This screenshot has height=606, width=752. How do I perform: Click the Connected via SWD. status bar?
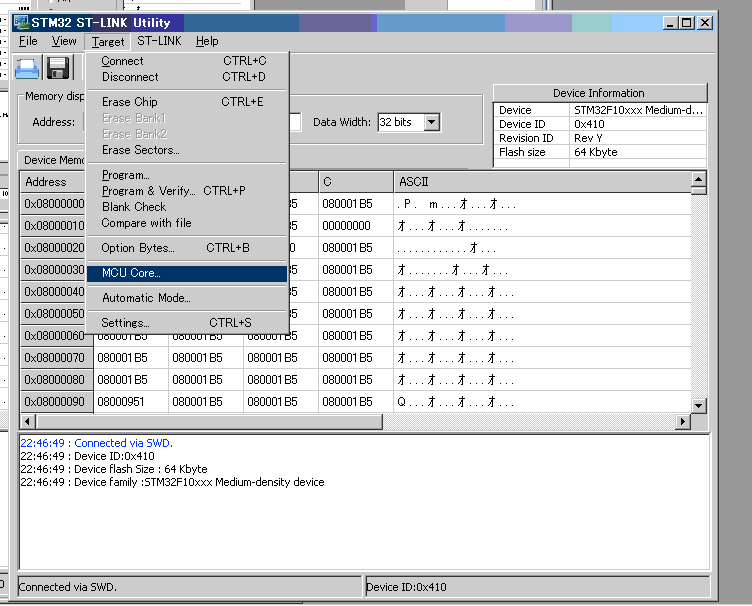click(189, 587)
